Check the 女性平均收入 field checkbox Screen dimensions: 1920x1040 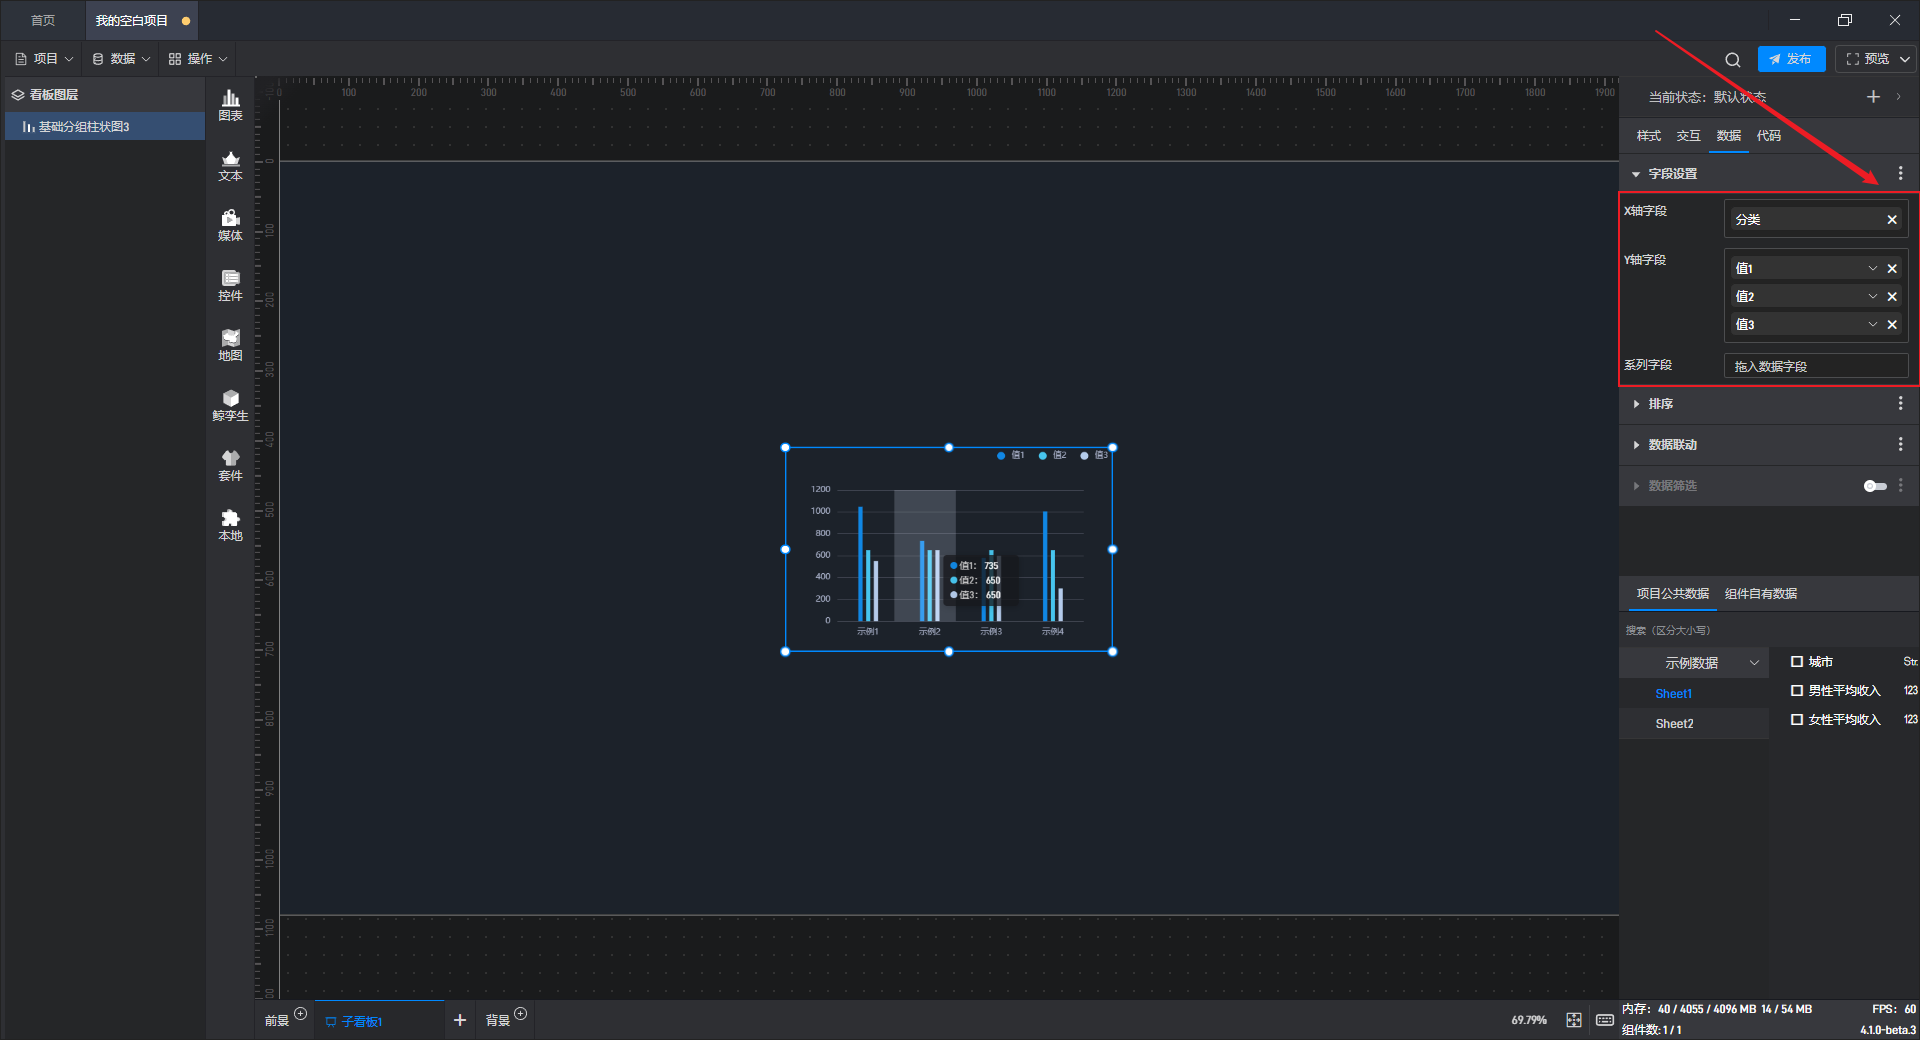click(x=1797, y=720)
